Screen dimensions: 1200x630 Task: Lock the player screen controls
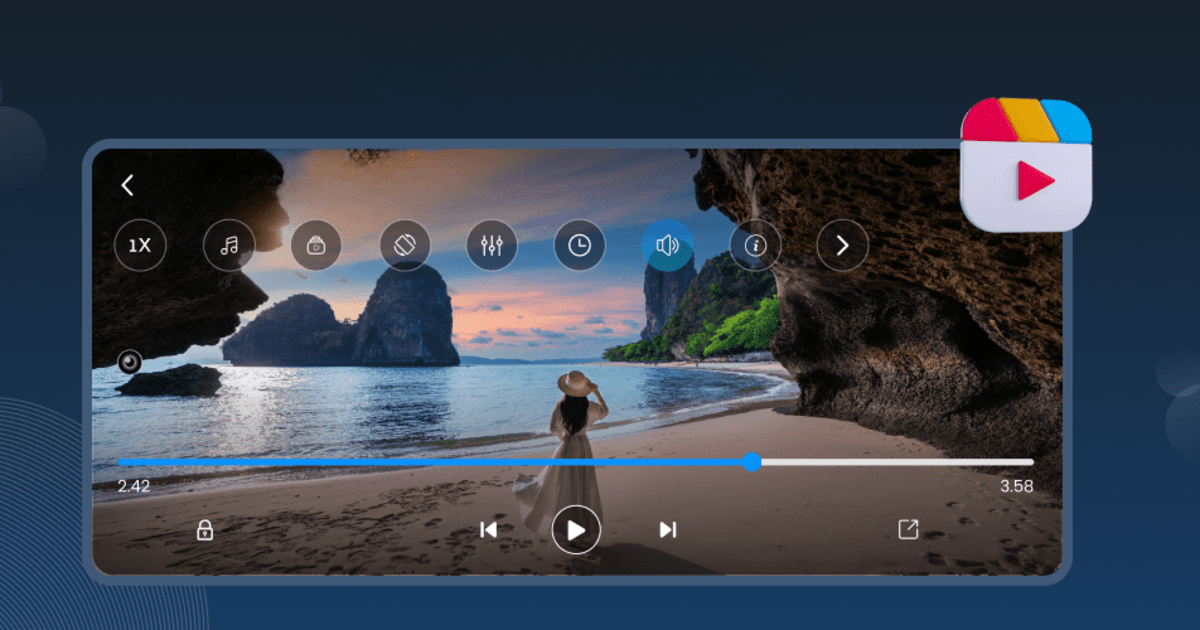[x=205, y=530]
